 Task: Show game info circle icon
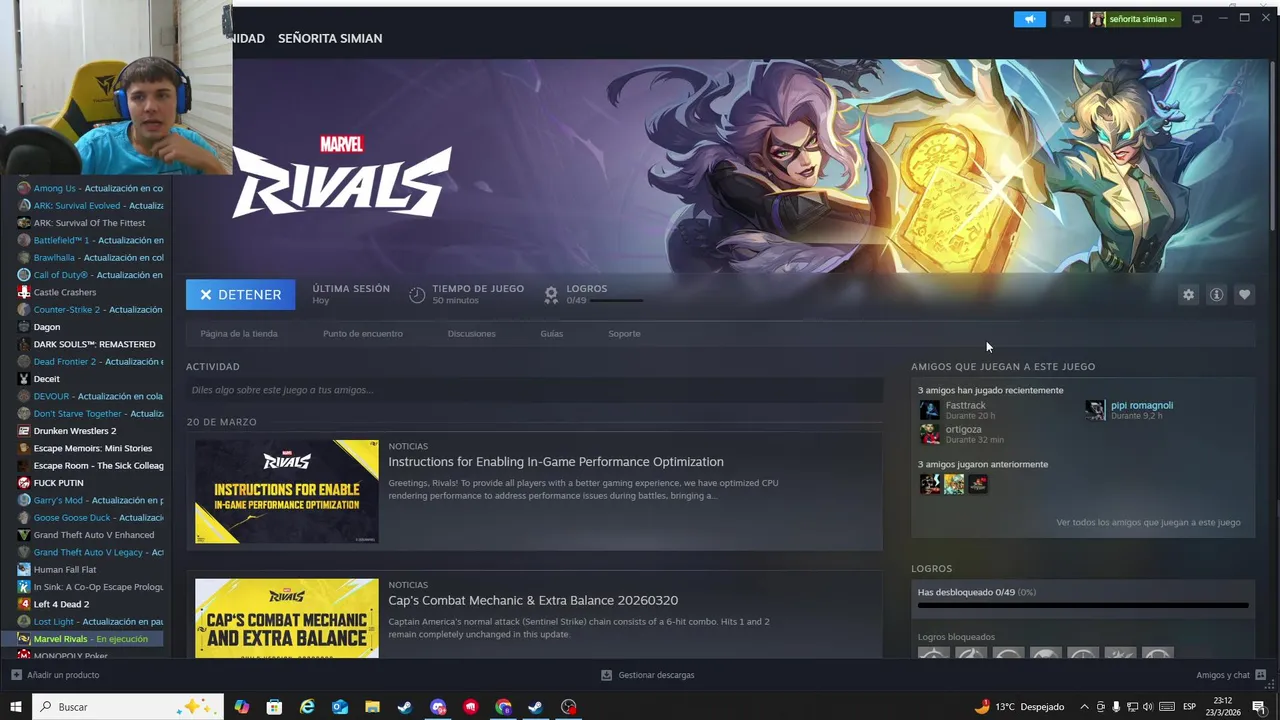(1216, 295)
